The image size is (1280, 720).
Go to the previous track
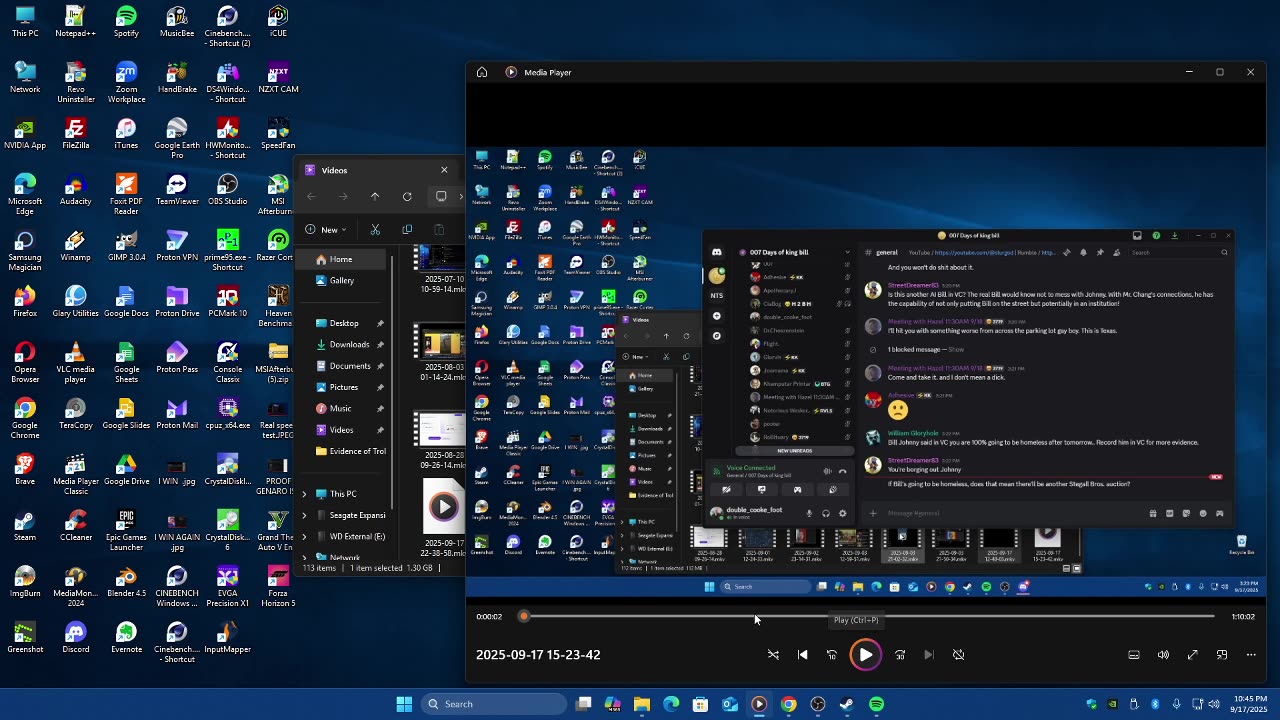click(x=802, y=655)
